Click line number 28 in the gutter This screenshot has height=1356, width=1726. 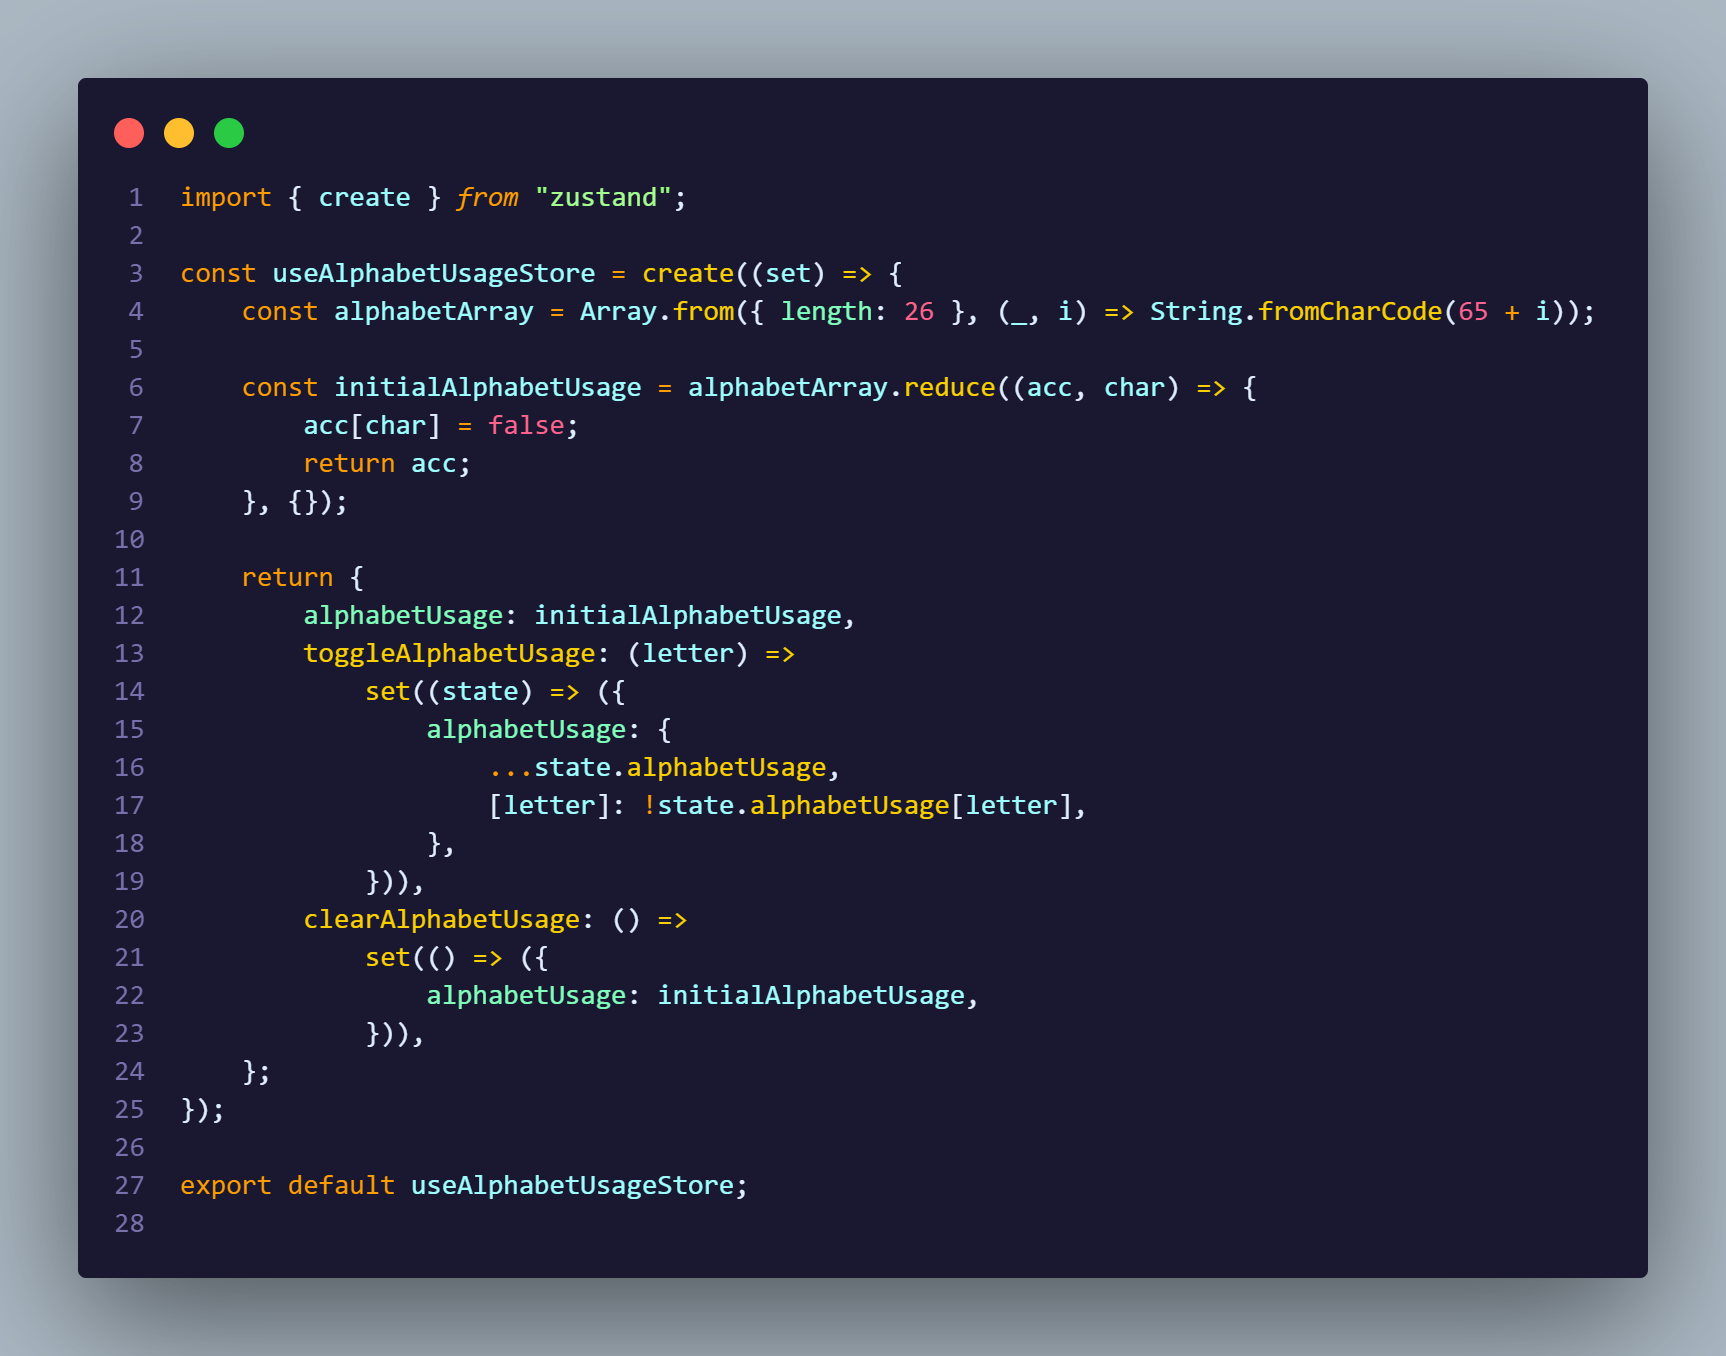[x=129, y=1224]
